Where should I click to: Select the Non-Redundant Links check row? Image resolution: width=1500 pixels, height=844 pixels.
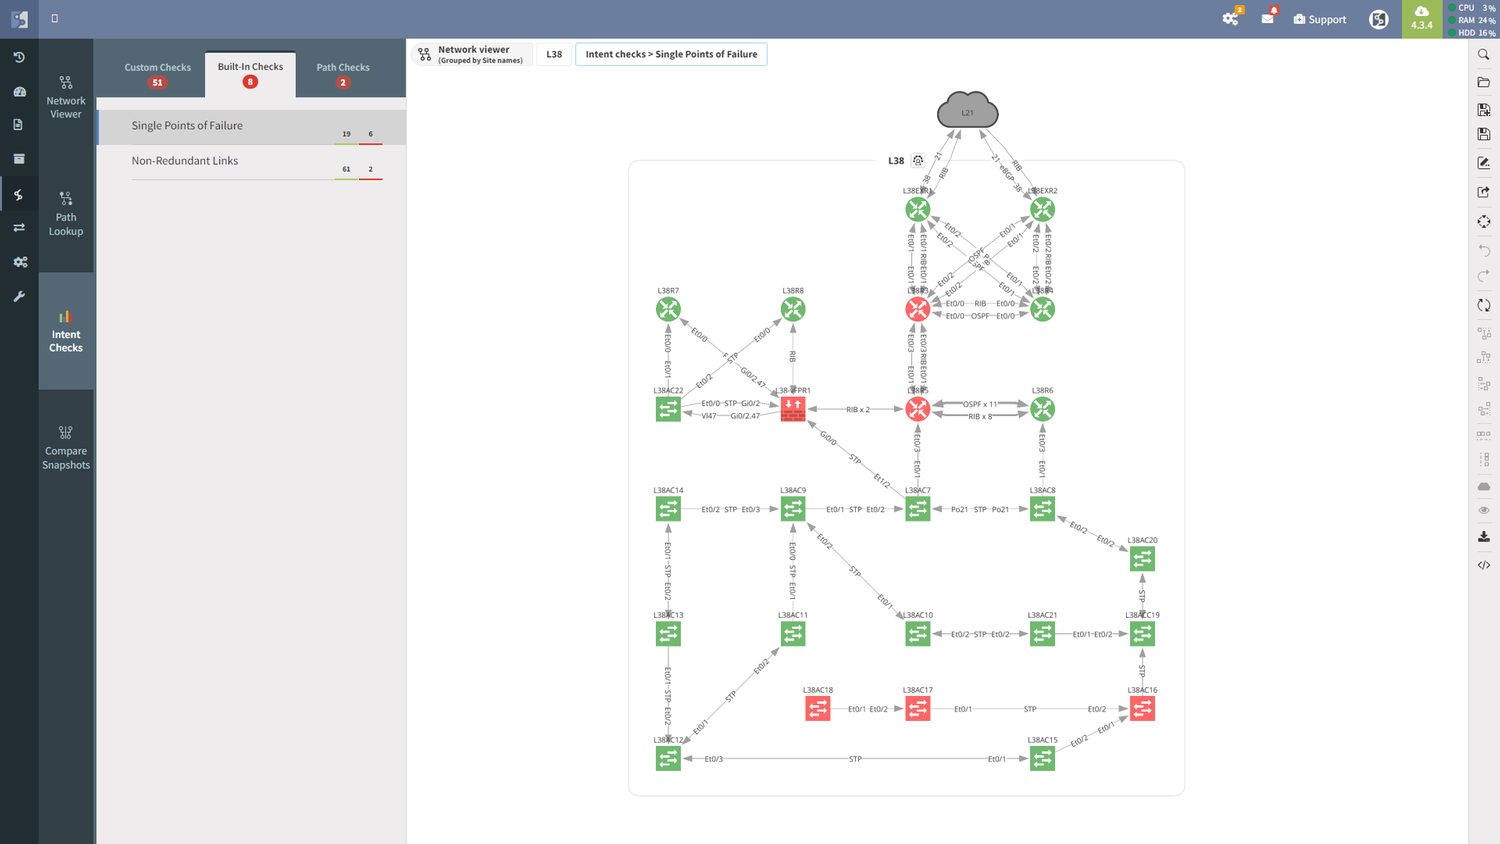pyautogui.click(x=250, y=160)
